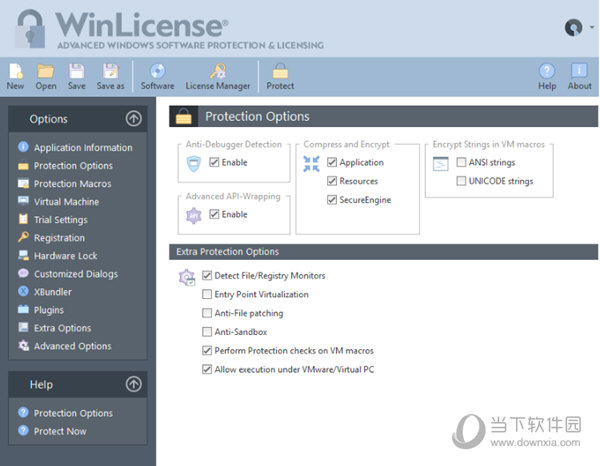The image size is (600, 466).
Task: Collapse the Options panel
Action: tap(134, 118)
